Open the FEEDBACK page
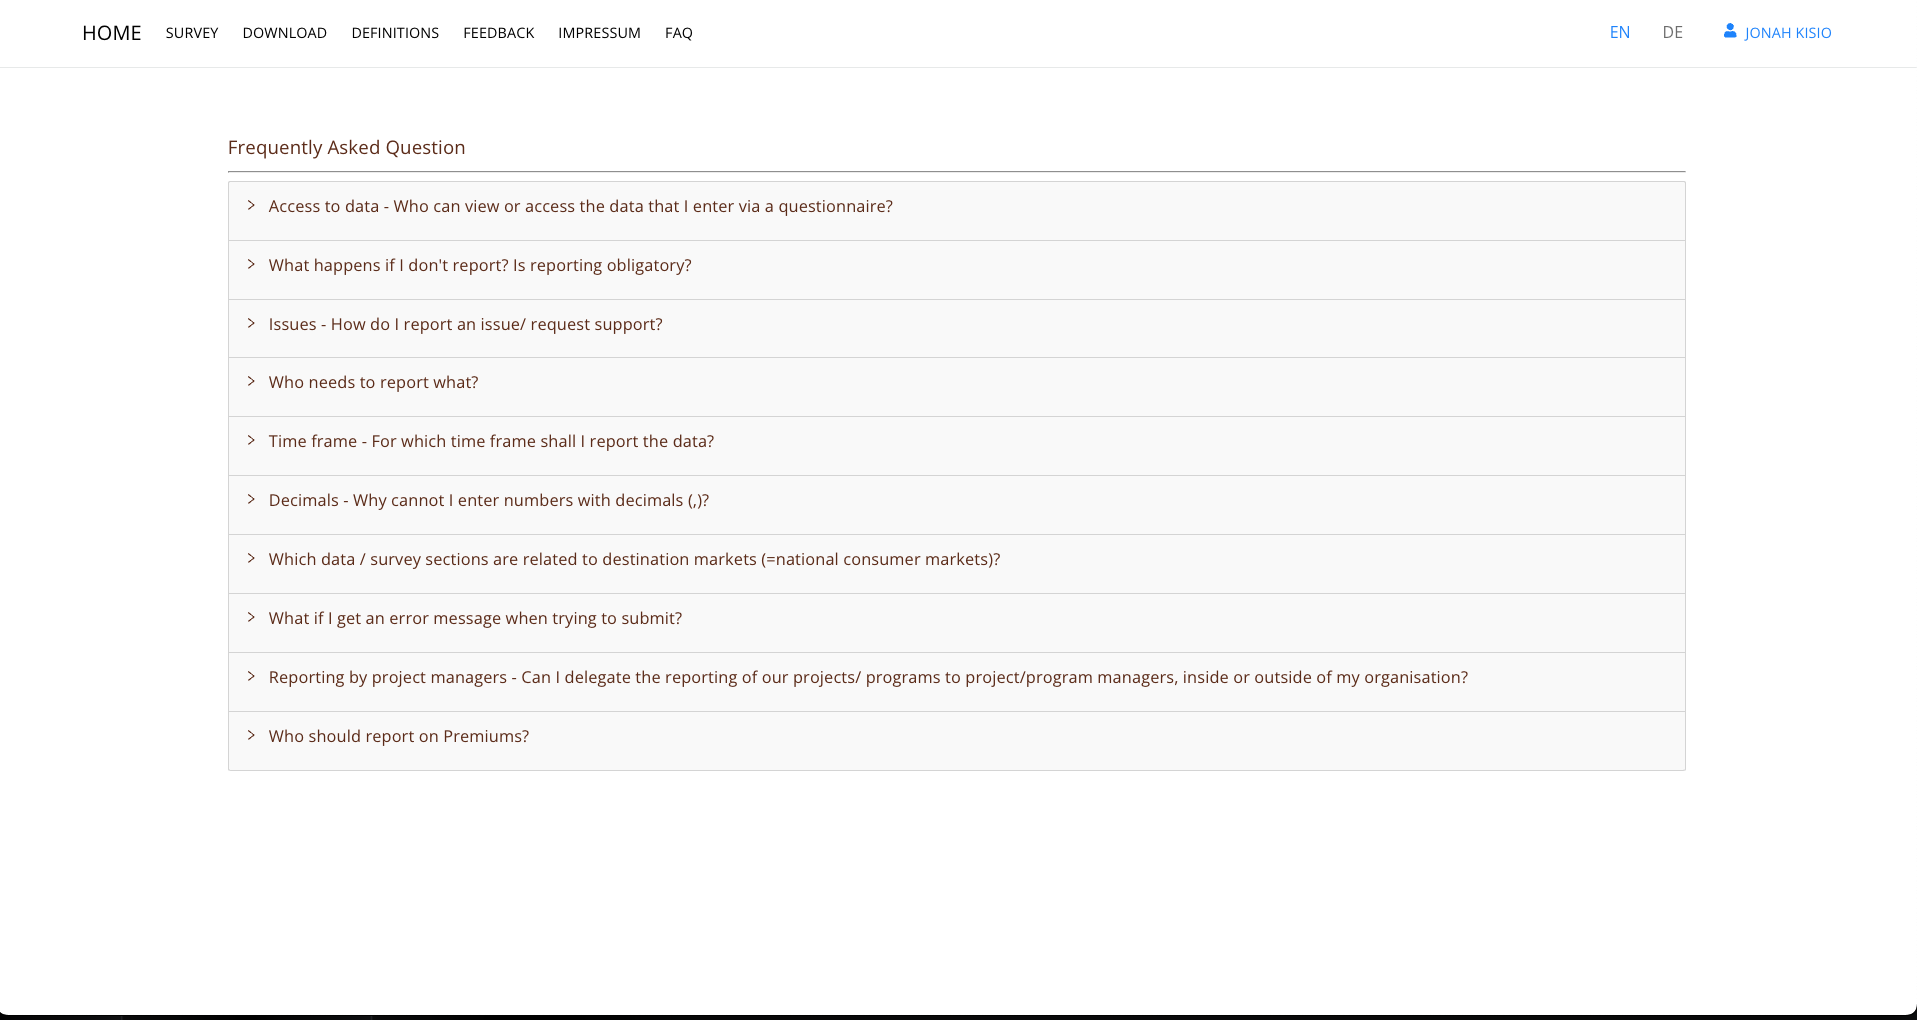The image size is (1917, 1020). click(499, 33)
